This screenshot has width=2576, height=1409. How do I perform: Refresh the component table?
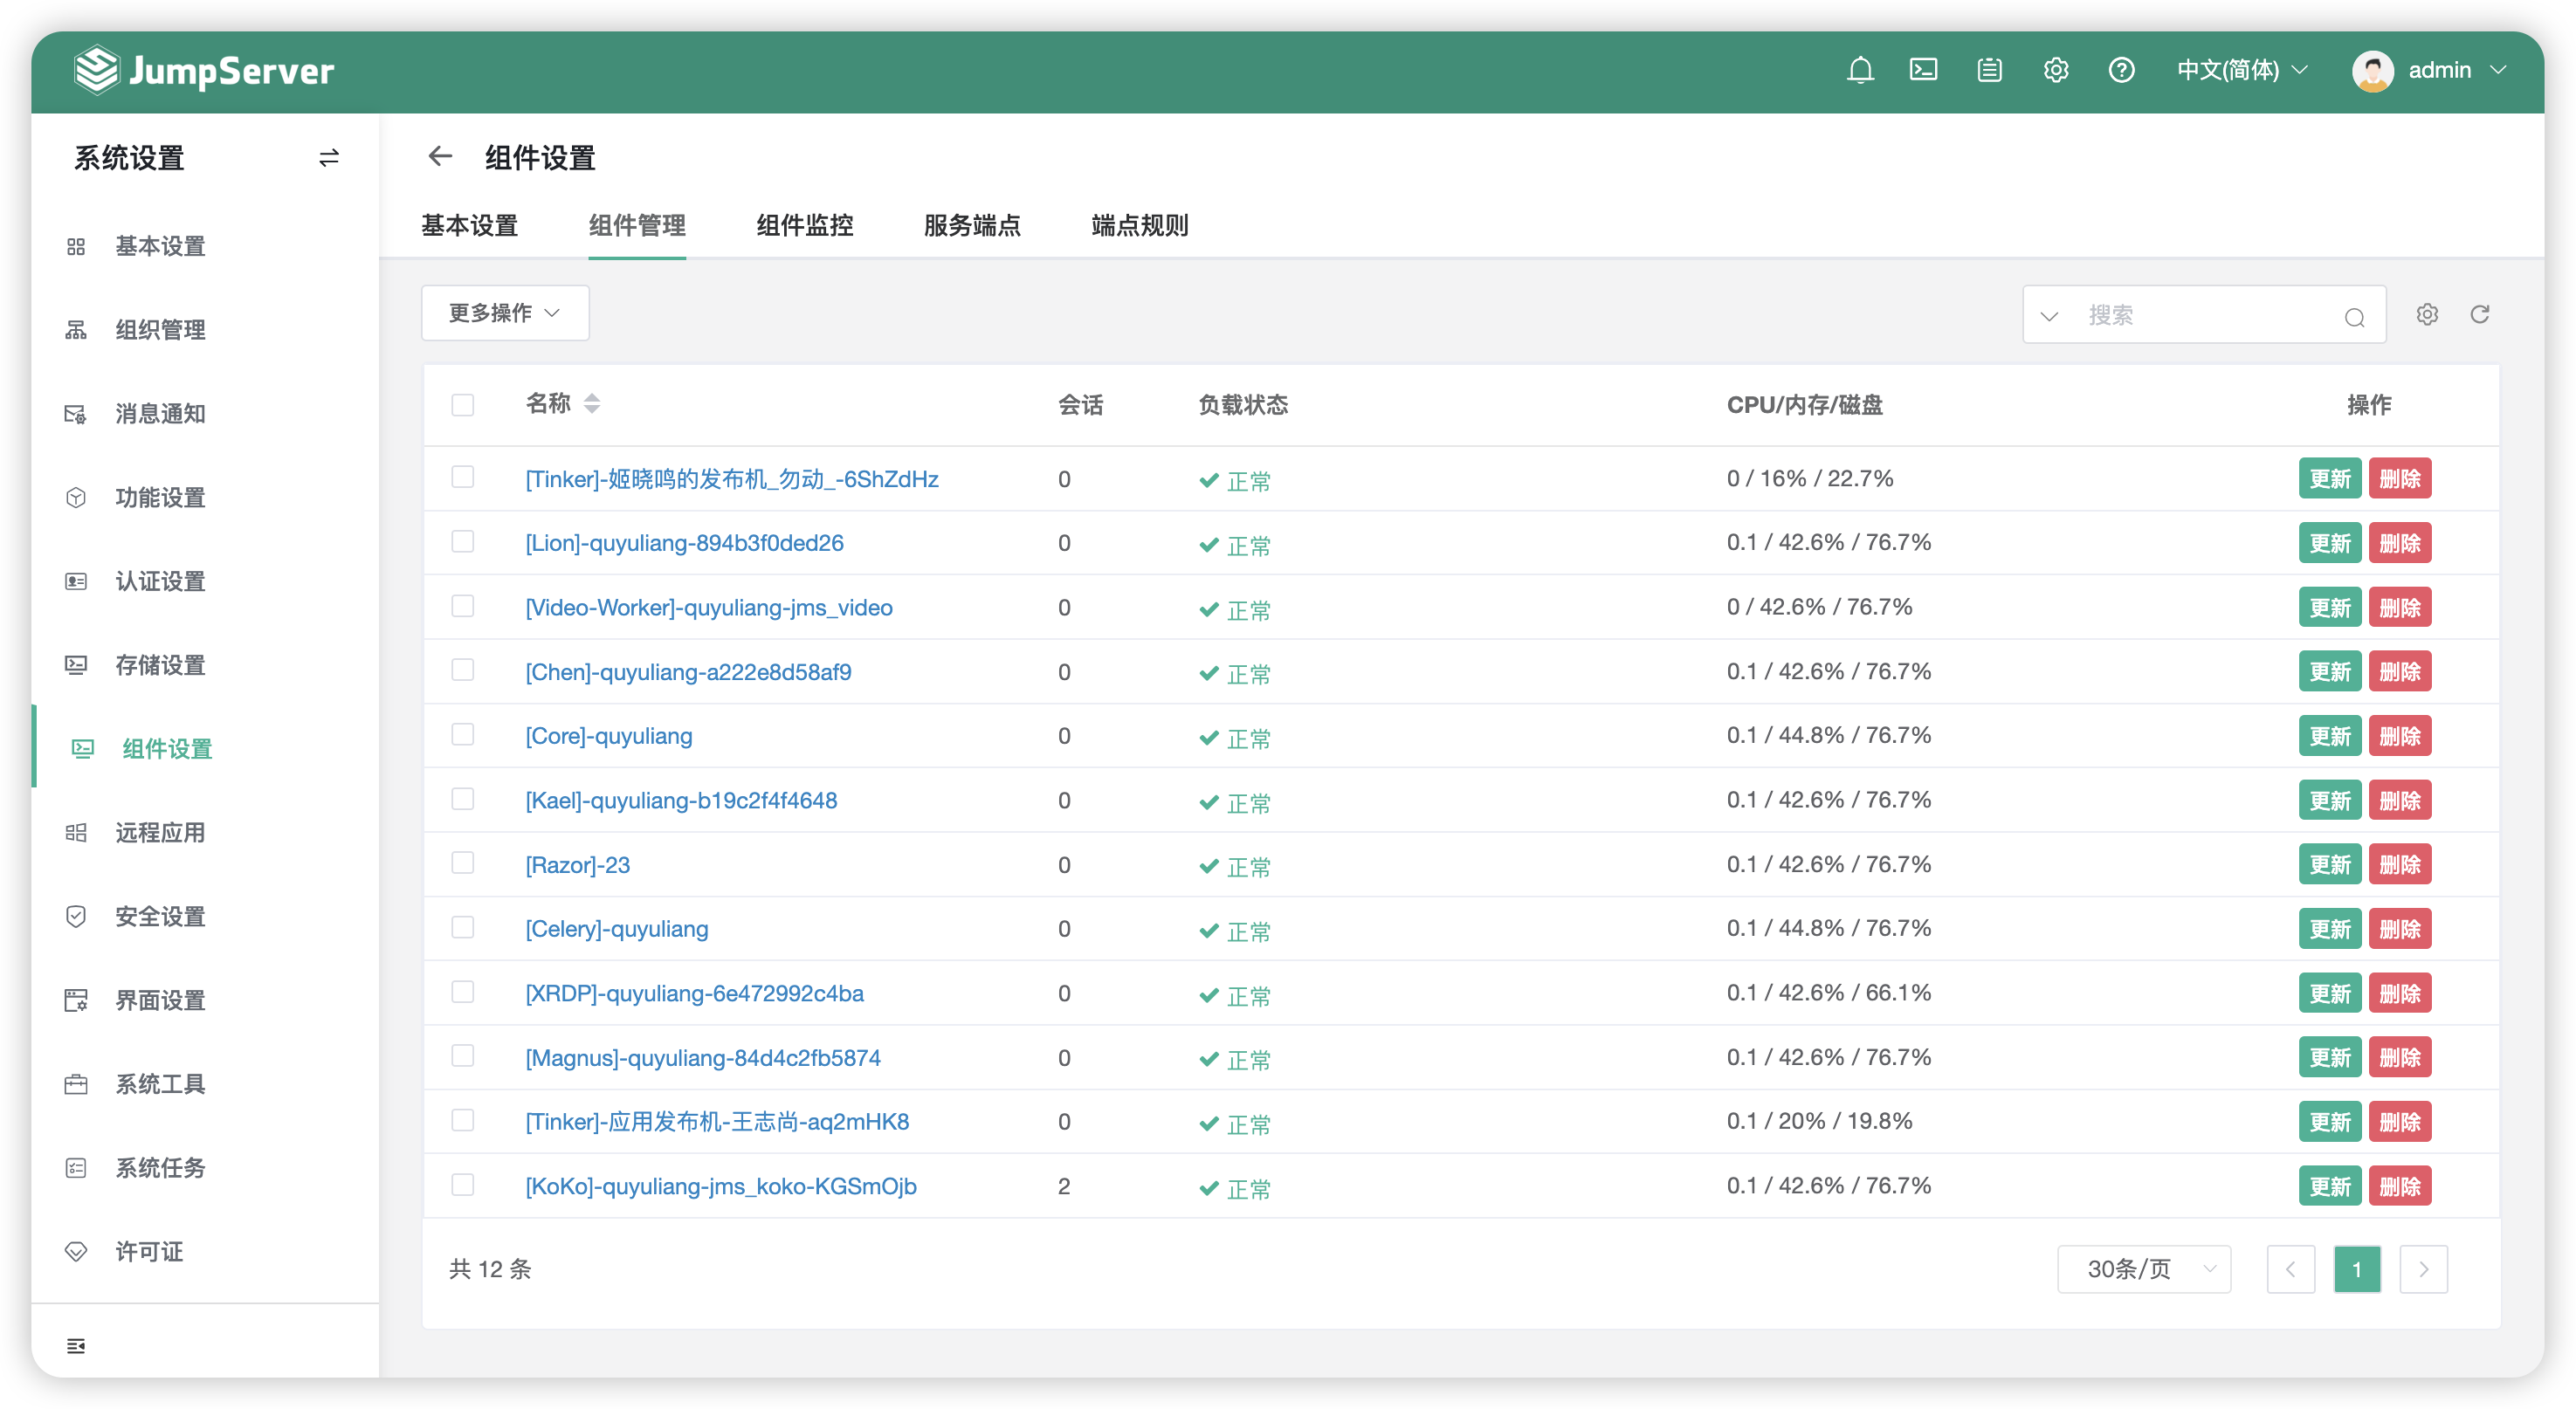(2480, 315)
